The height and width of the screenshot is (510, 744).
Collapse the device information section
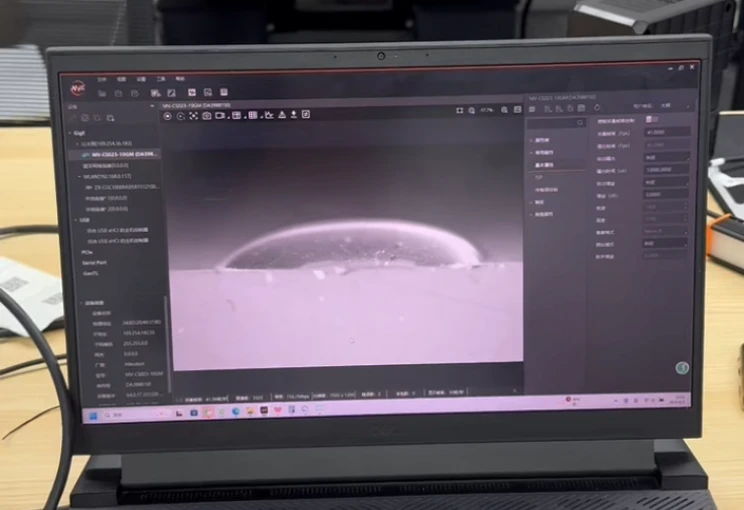coord(81,303)
